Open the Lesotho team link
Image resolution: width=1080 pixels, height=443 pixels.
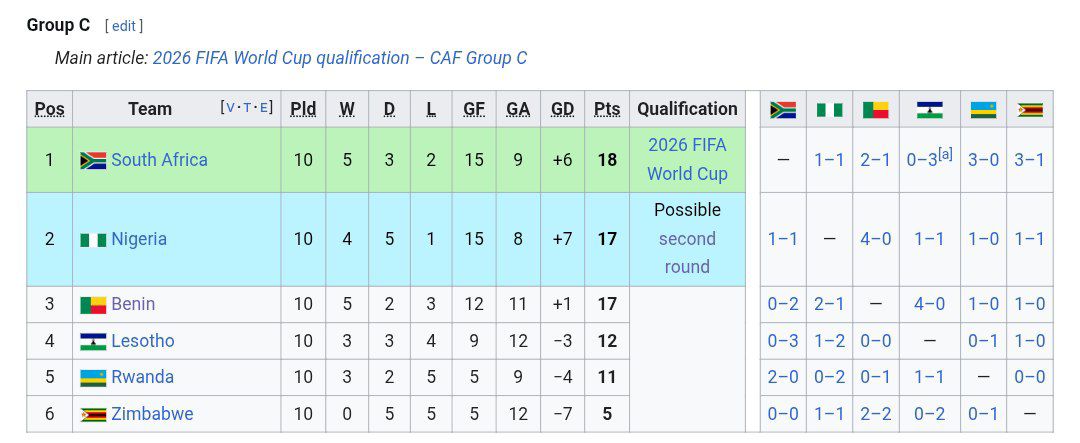click(x=143, y=341)
